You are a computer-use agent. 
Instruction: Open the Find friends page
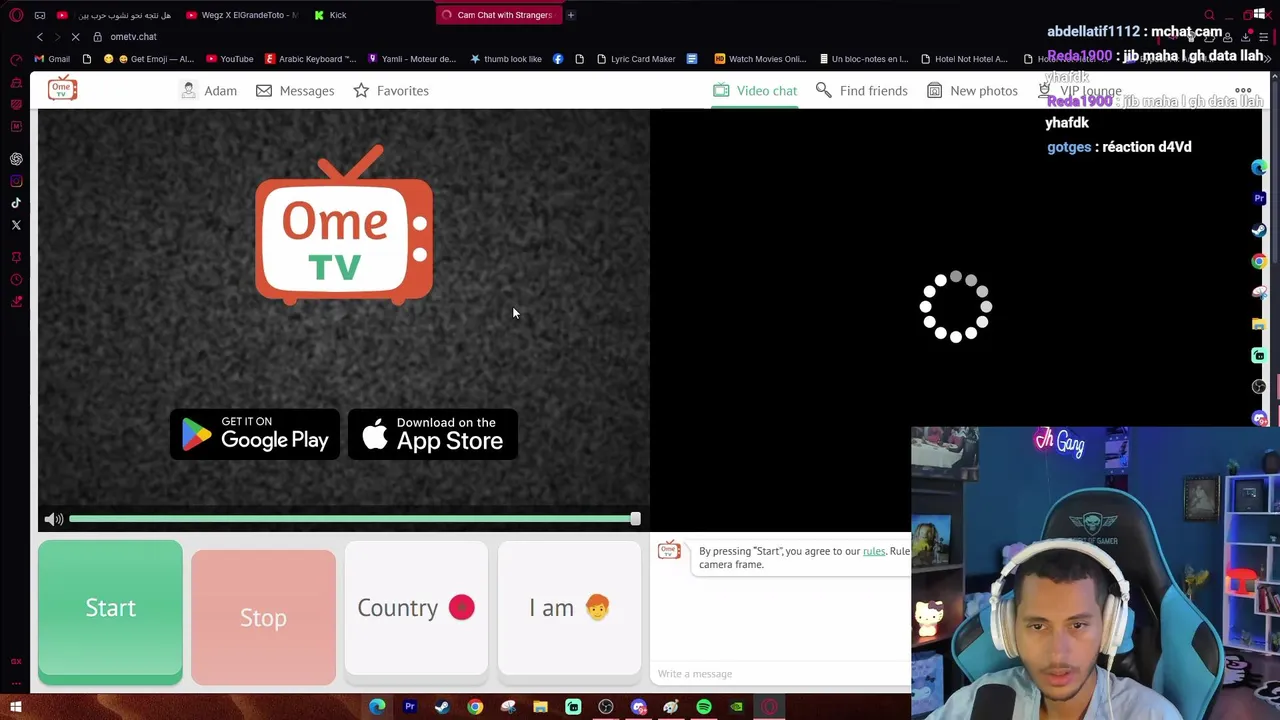click(x=862, y=90)
